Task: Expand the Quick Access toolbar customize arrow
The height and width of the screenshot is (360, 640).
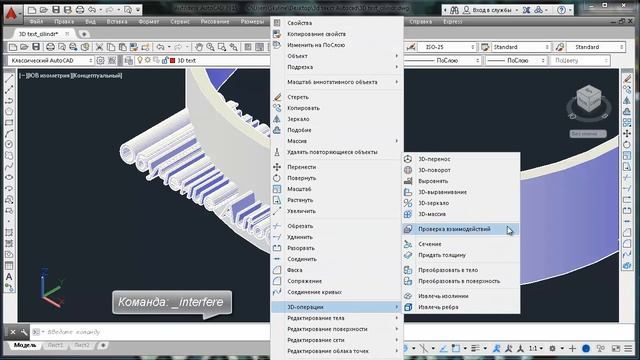Action: [x=138, y=10]
